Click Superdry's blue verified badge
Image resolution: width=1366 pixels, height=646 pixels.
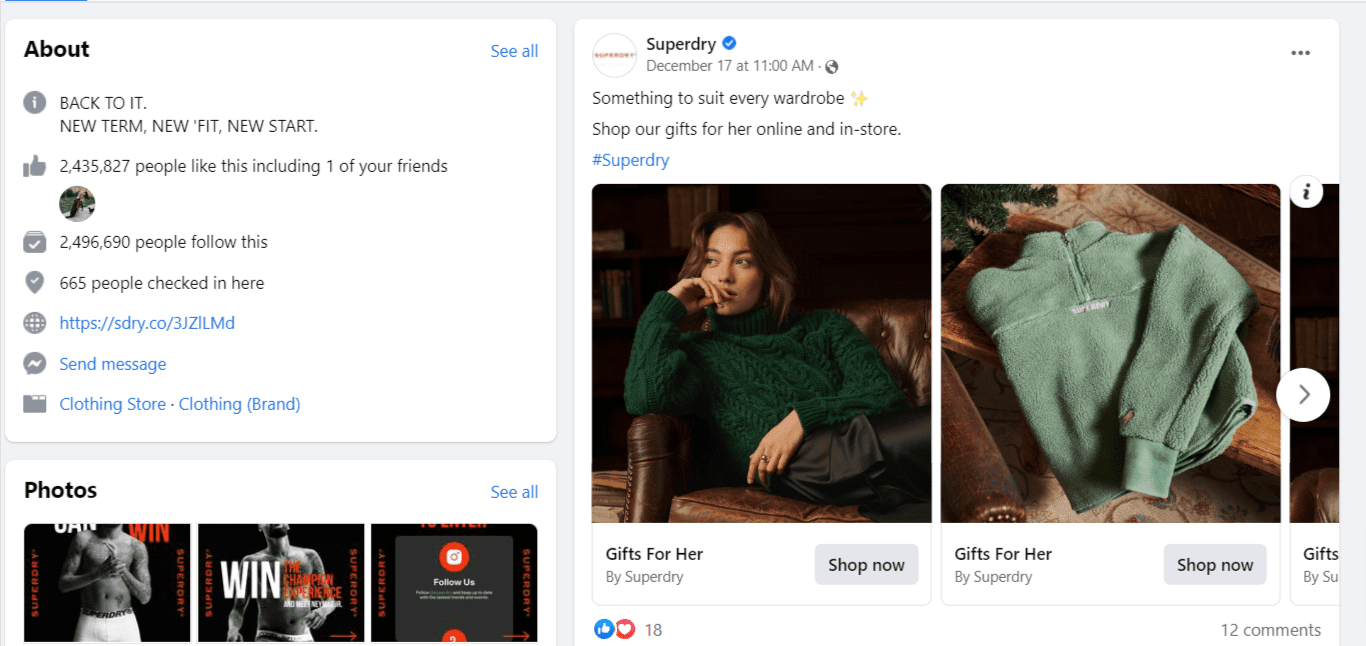(727, 43)
